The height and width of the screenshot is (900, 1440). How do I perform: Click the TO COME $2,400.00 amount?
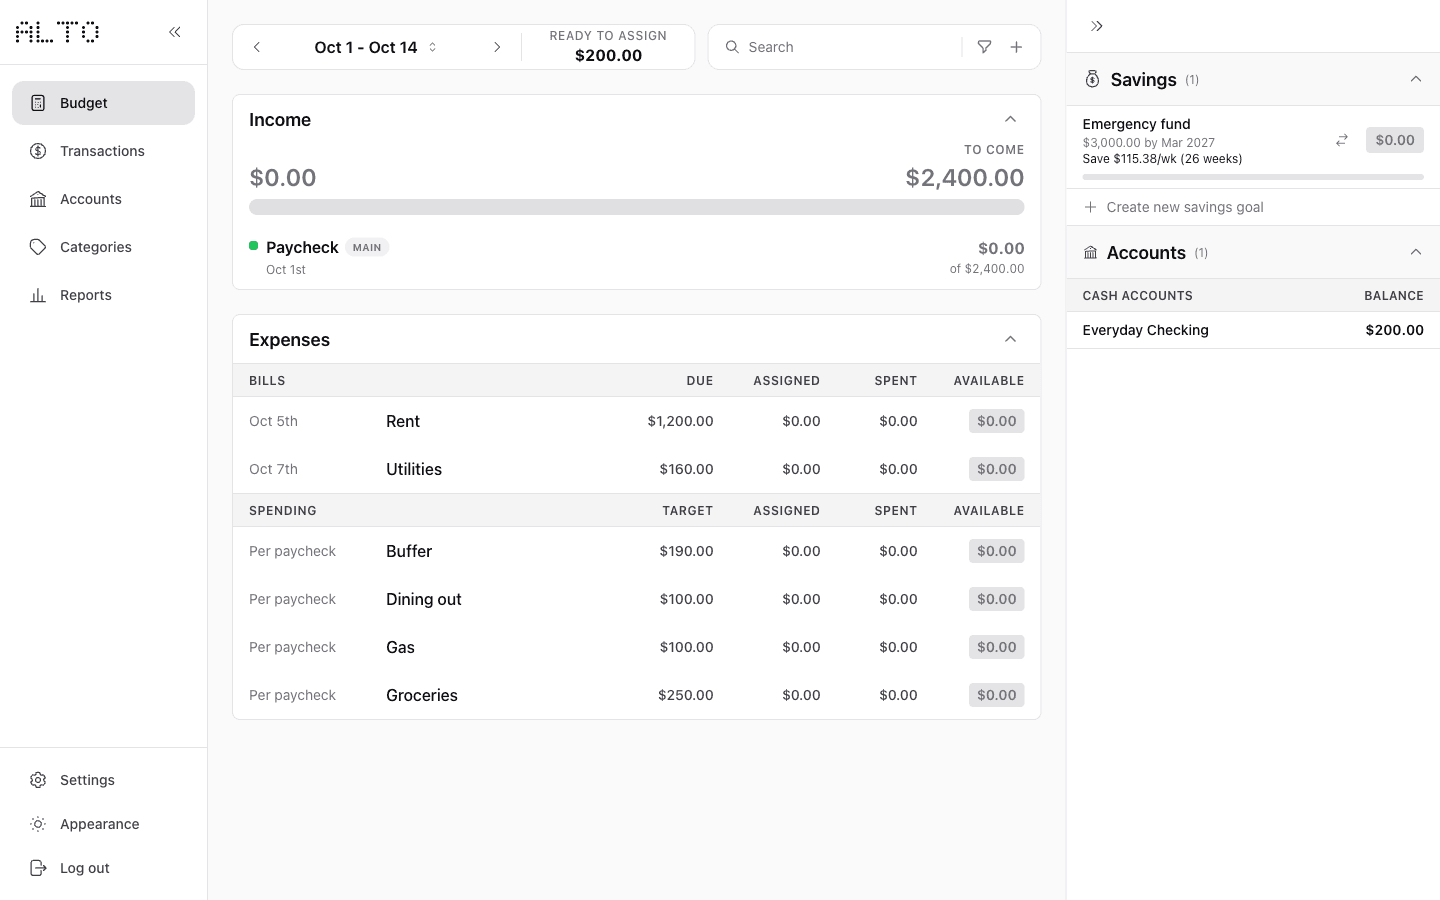(964, 178)
